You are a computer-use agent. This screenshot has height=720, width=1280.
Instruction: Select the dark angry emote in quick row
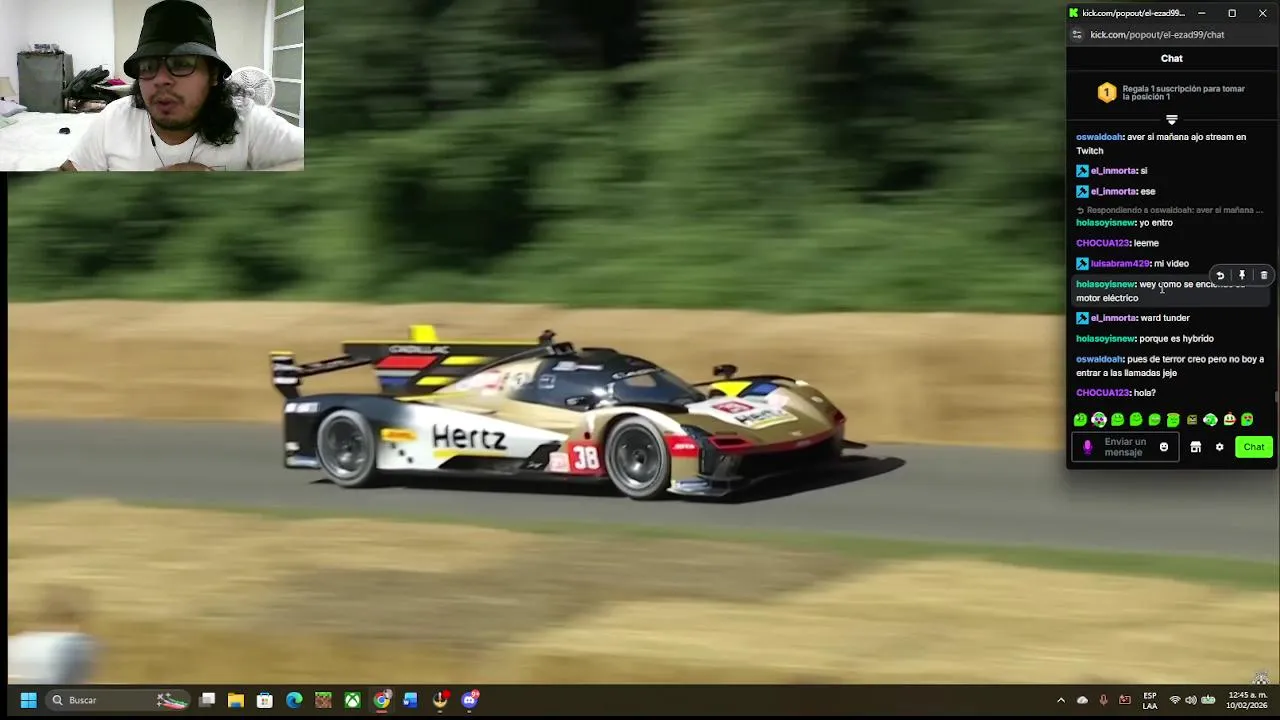point(1192,420)
